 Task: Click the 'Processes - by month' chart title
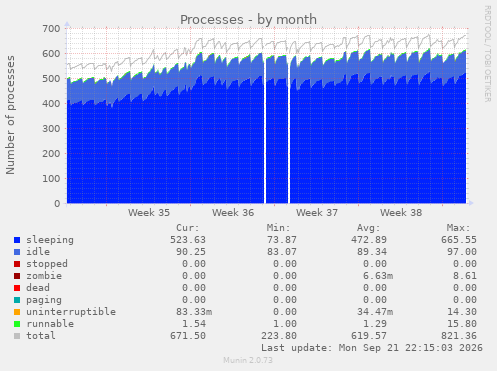pos(248,20)
